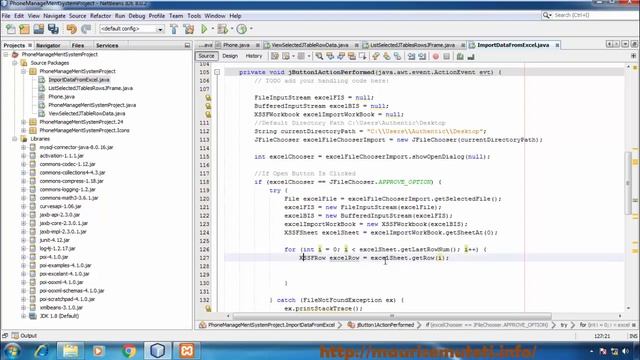Screen dimensions: 640x360
Task: Switch editor to Design view
Action: tap(230, 56)
